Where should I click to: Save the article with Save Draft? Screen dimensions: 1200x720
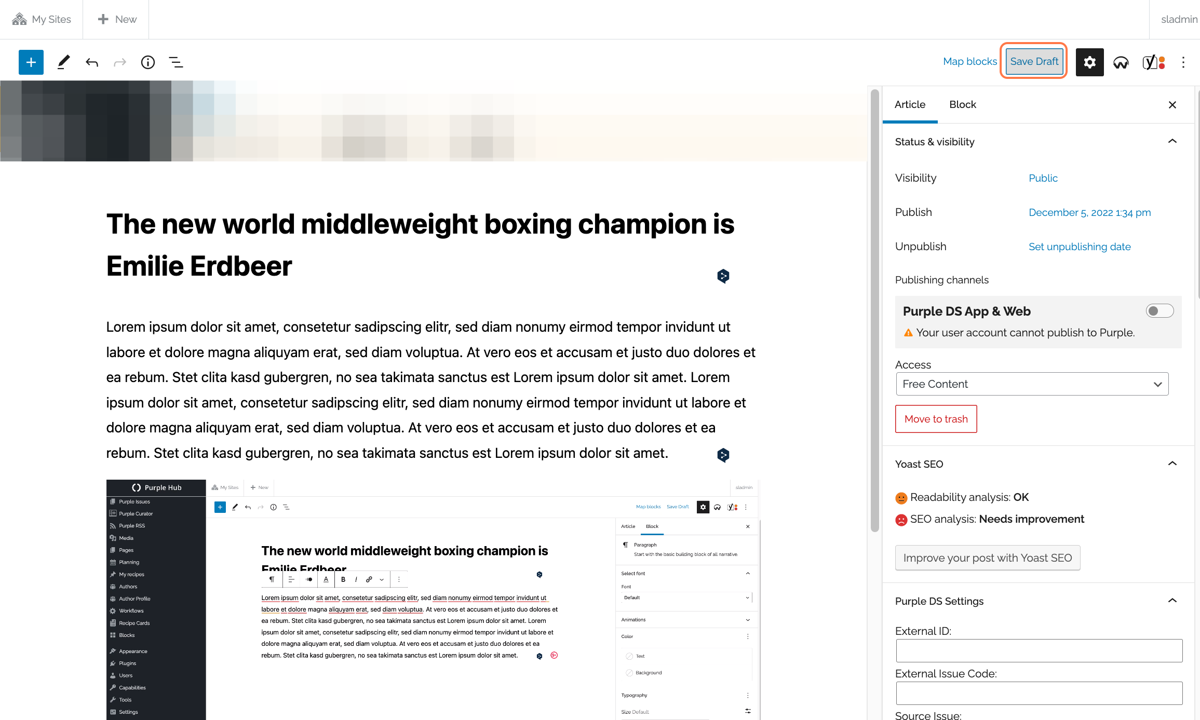(1034, 62)
